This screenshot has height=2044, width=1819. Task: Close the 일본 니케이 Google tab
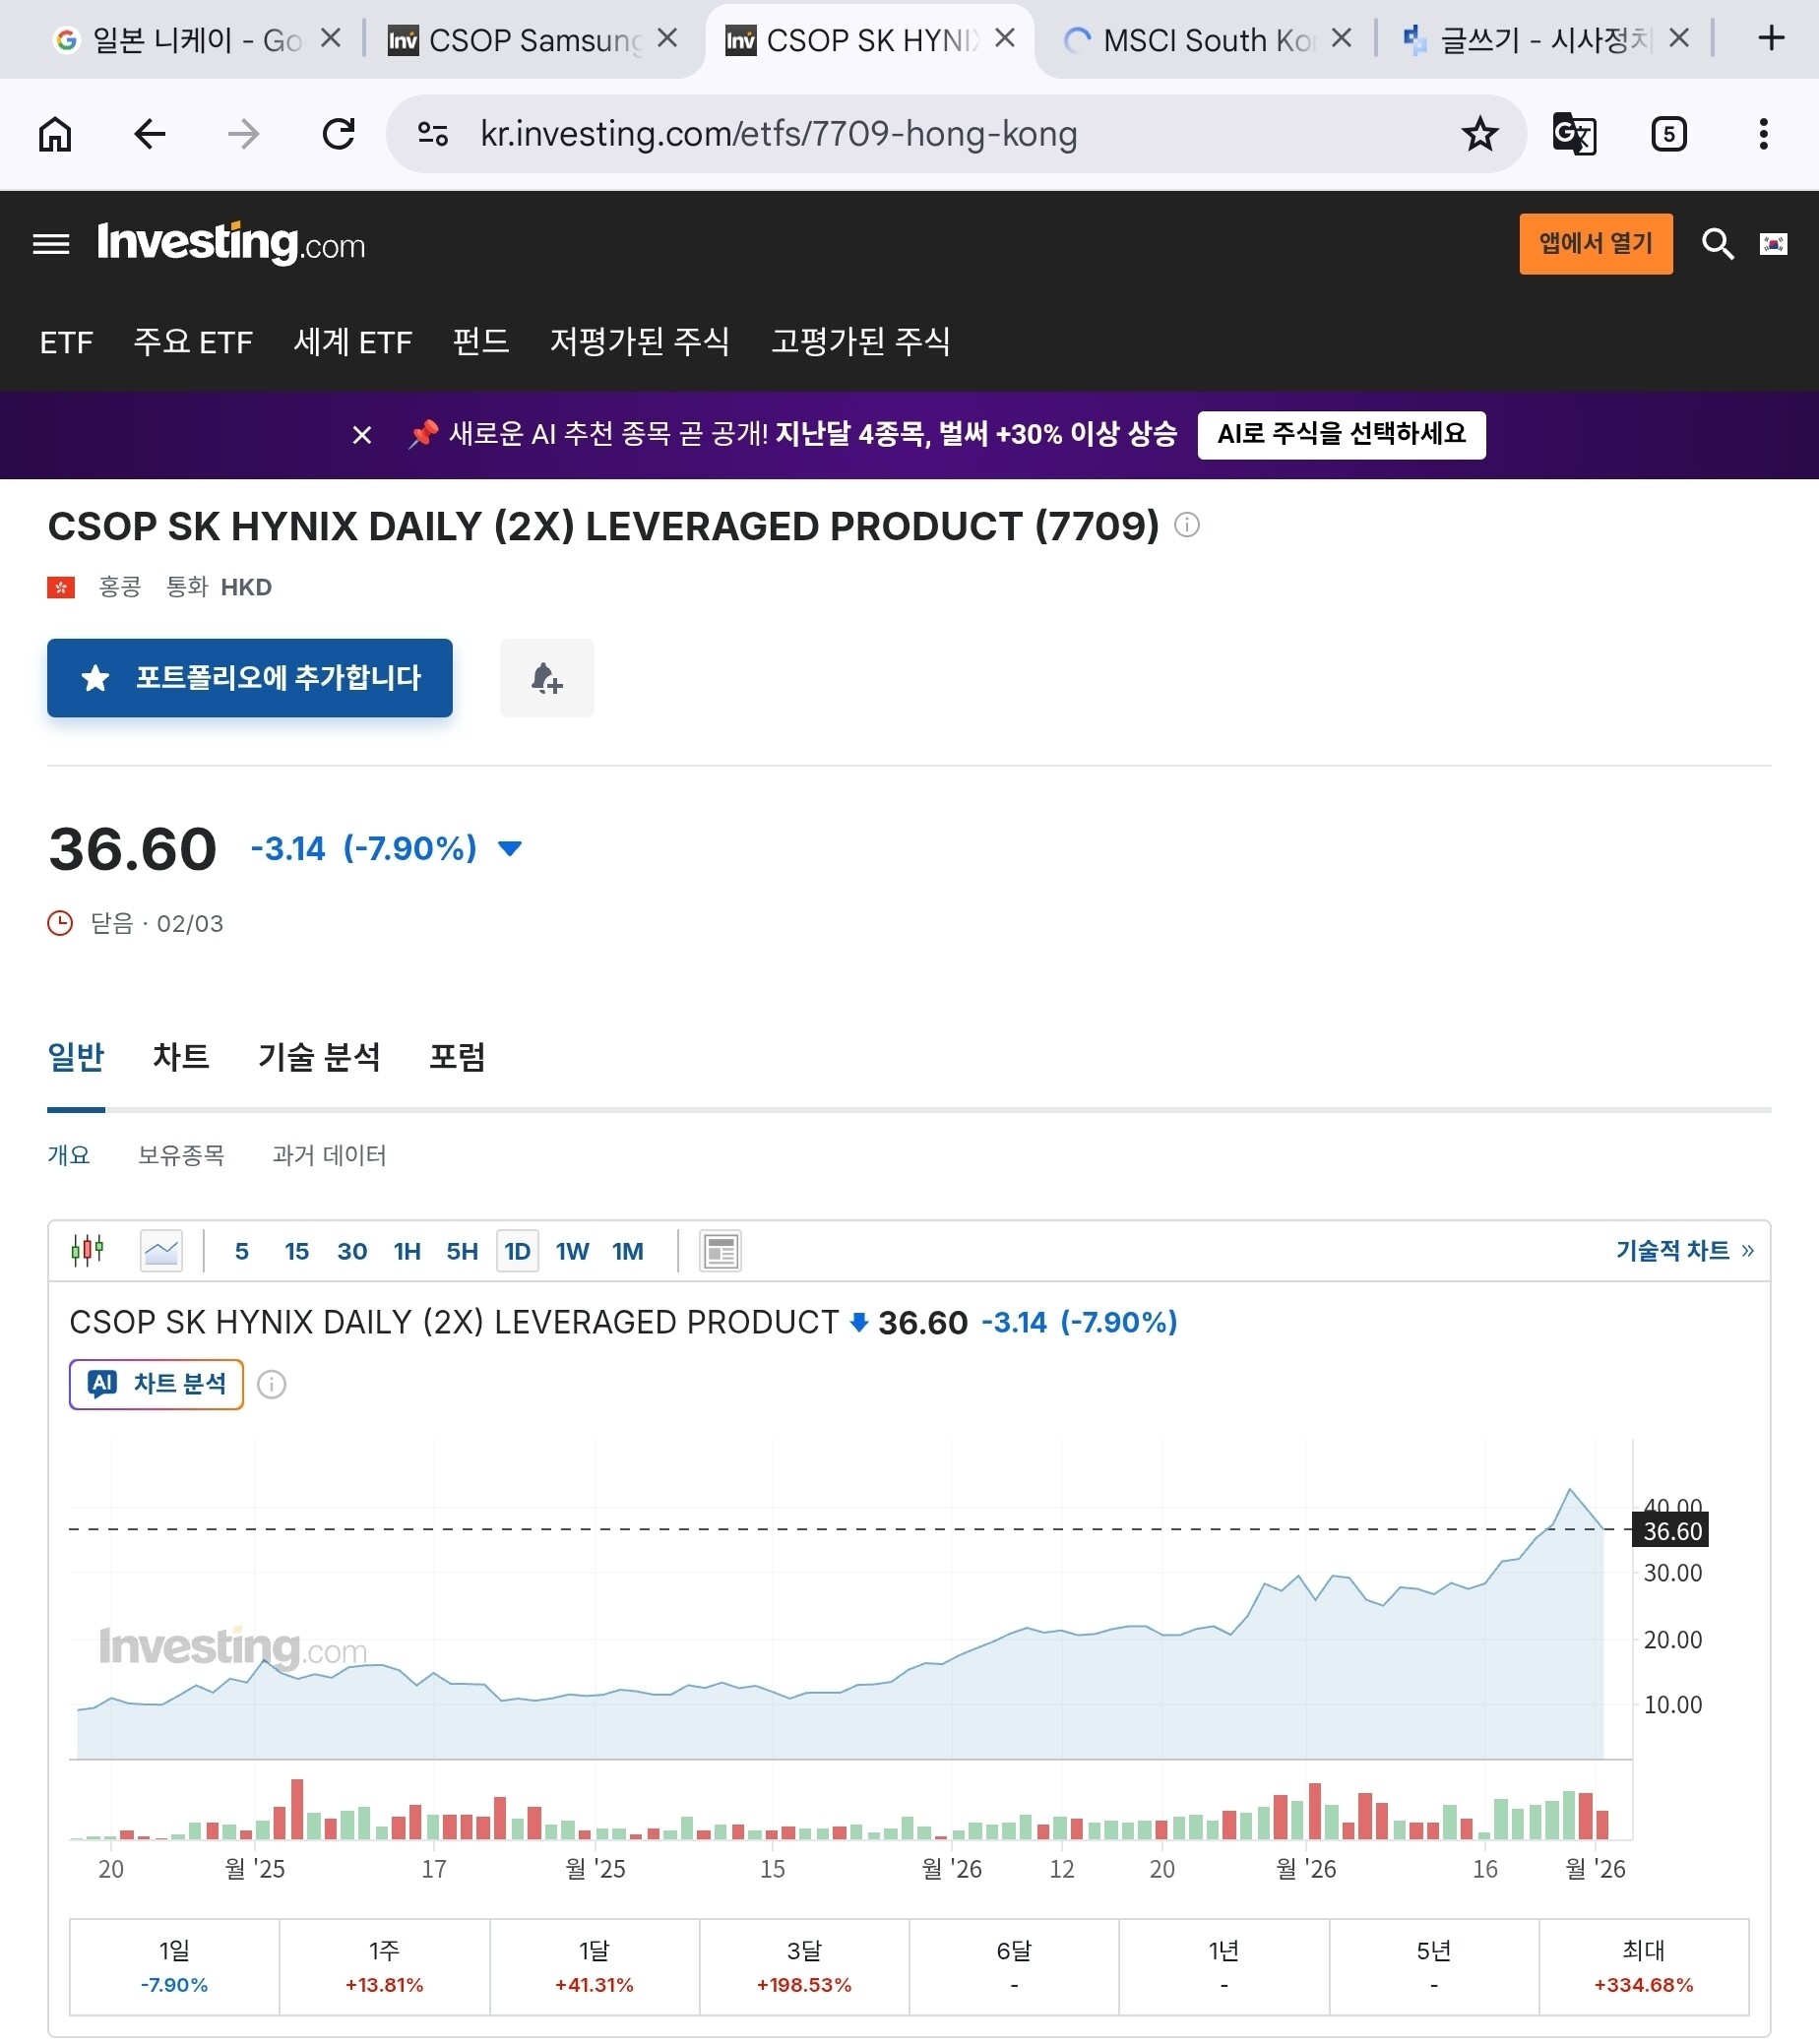pyautogui.click(x=331, y=38)
